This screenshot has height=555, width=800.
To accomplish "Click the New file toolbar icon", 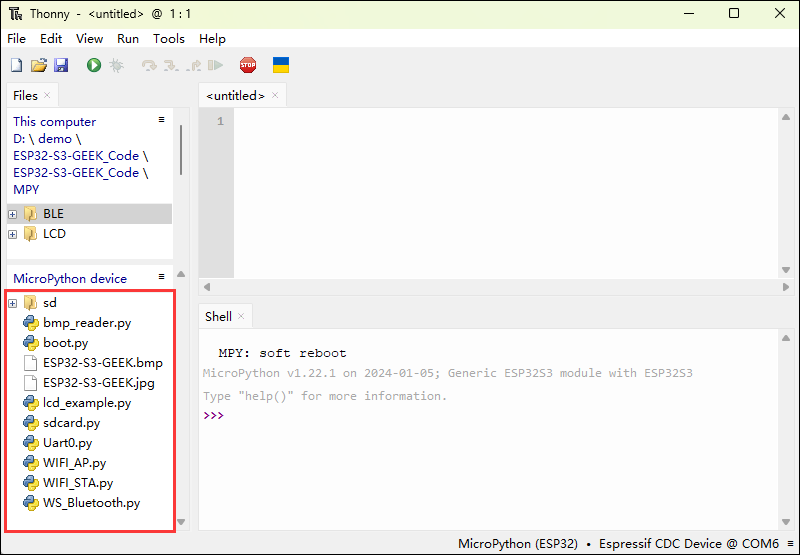I will point(16,65).
